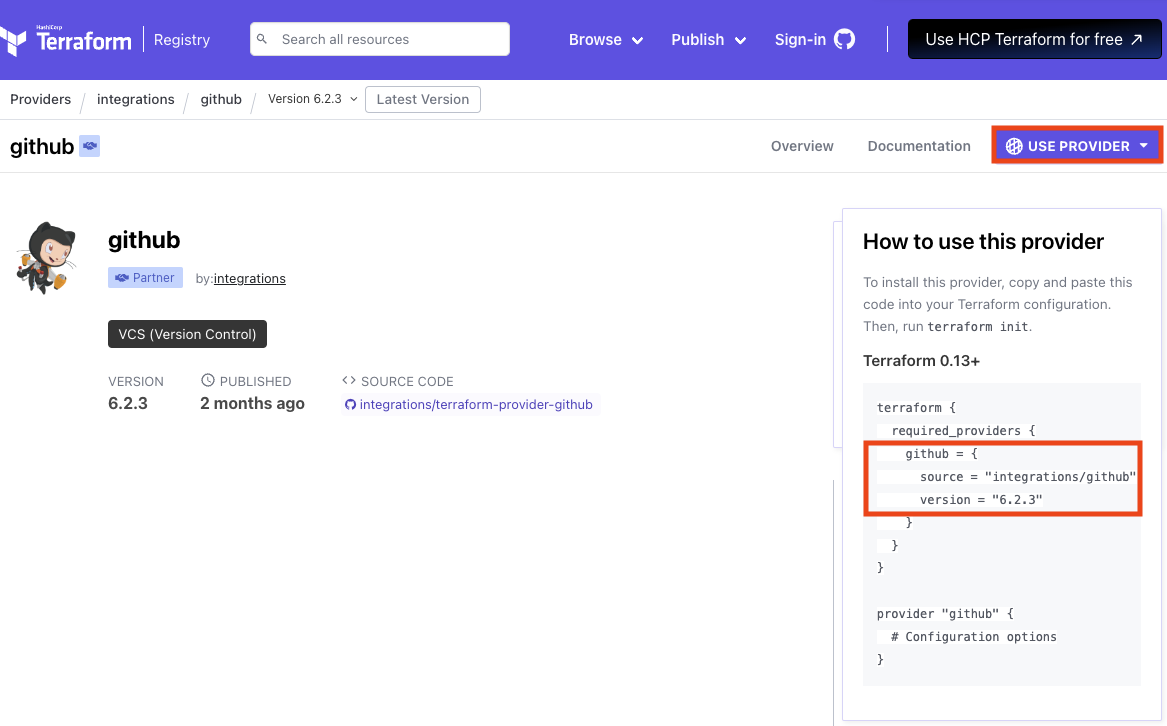This screenshot has width=1167, height=726.
Task: Click the required_providers { code line
Action: [x=963, y=430]
